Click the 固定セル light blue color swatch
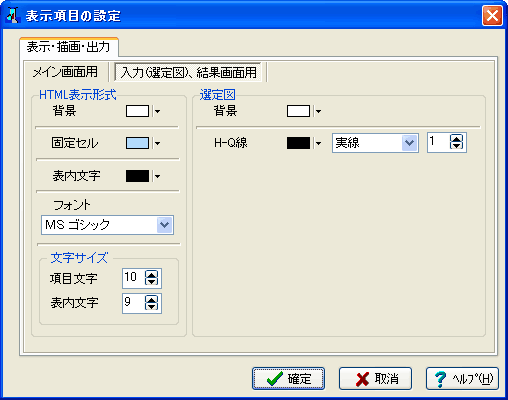Screen dimensions: 508x400 tap(137, 143)
